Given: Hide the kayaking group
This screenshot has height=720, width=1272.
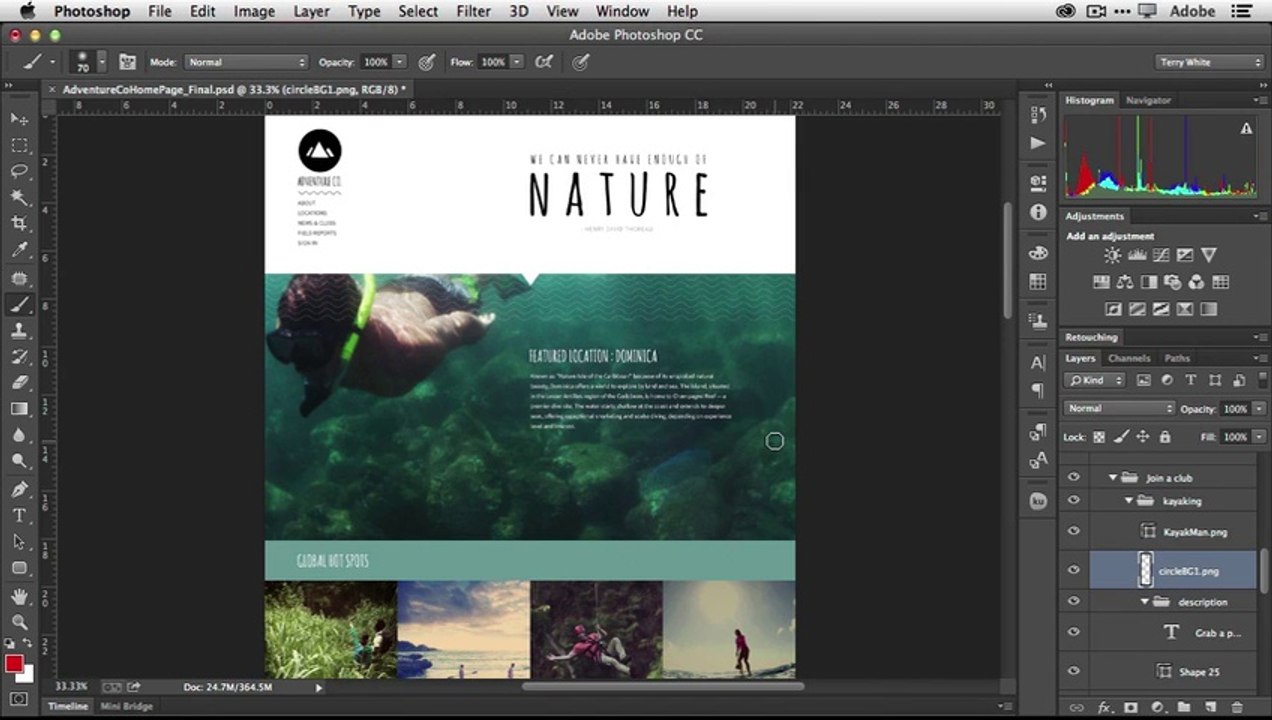Looking at the screenshot, I should 1074,500.
